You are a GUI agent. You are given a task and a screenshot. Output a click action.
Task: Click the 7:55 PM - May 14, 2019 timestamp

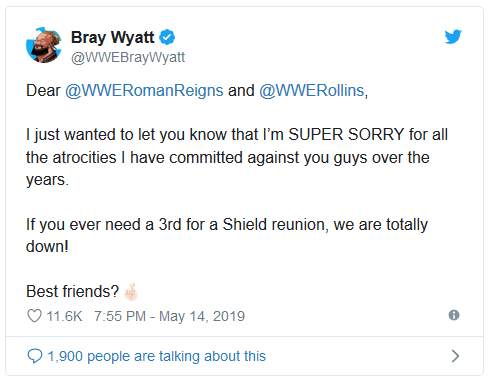coord(169,316)
